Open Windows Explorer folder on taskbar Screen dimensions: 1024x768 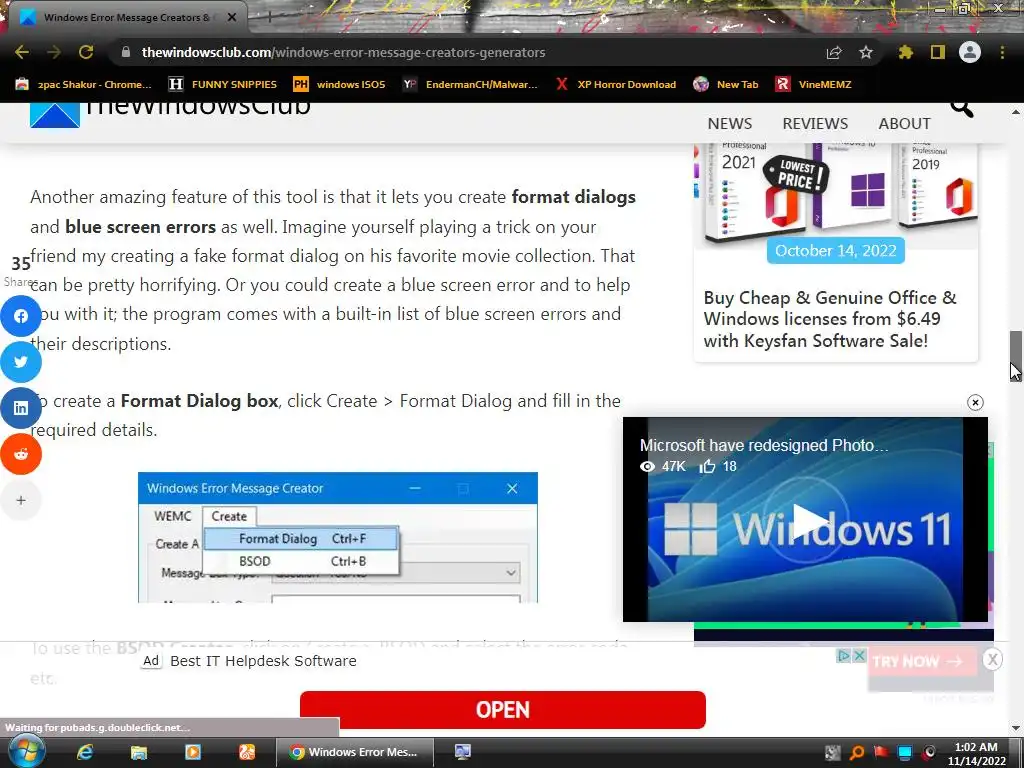click(138, 752)
